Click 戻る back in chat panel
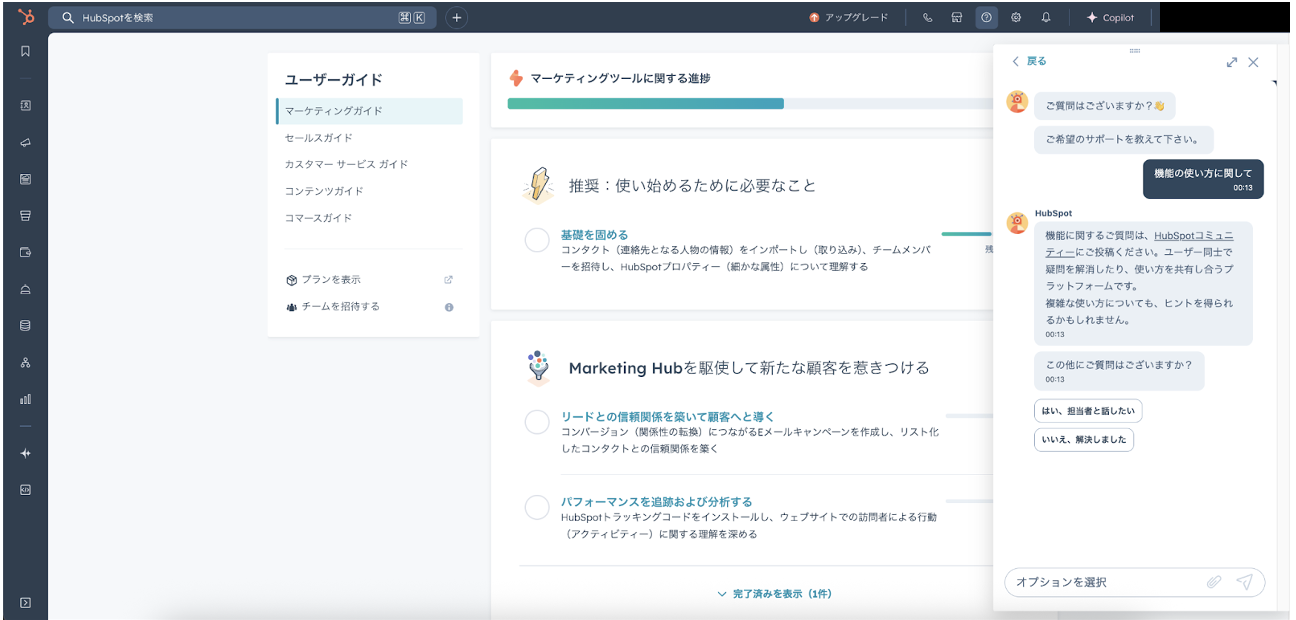The height and width of the screenshot is (620, 1296). [x=1029, y=62]
